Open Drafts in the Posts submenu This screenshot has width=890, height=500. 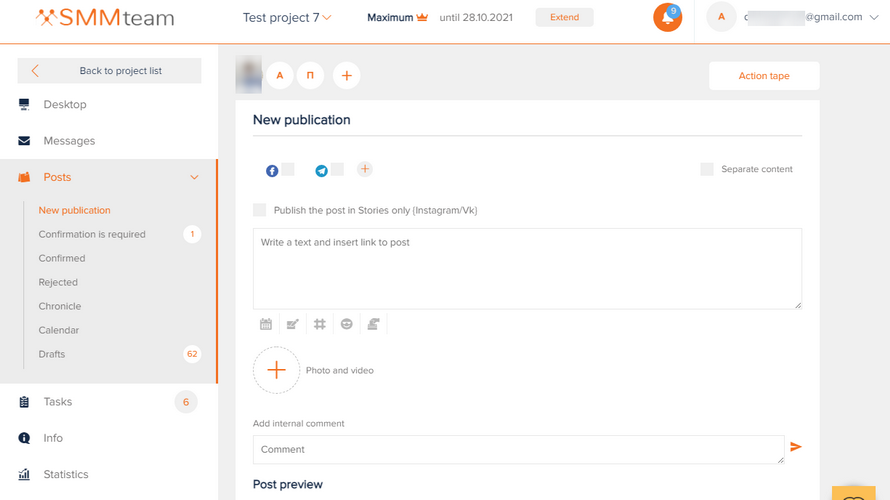point(52,354)
